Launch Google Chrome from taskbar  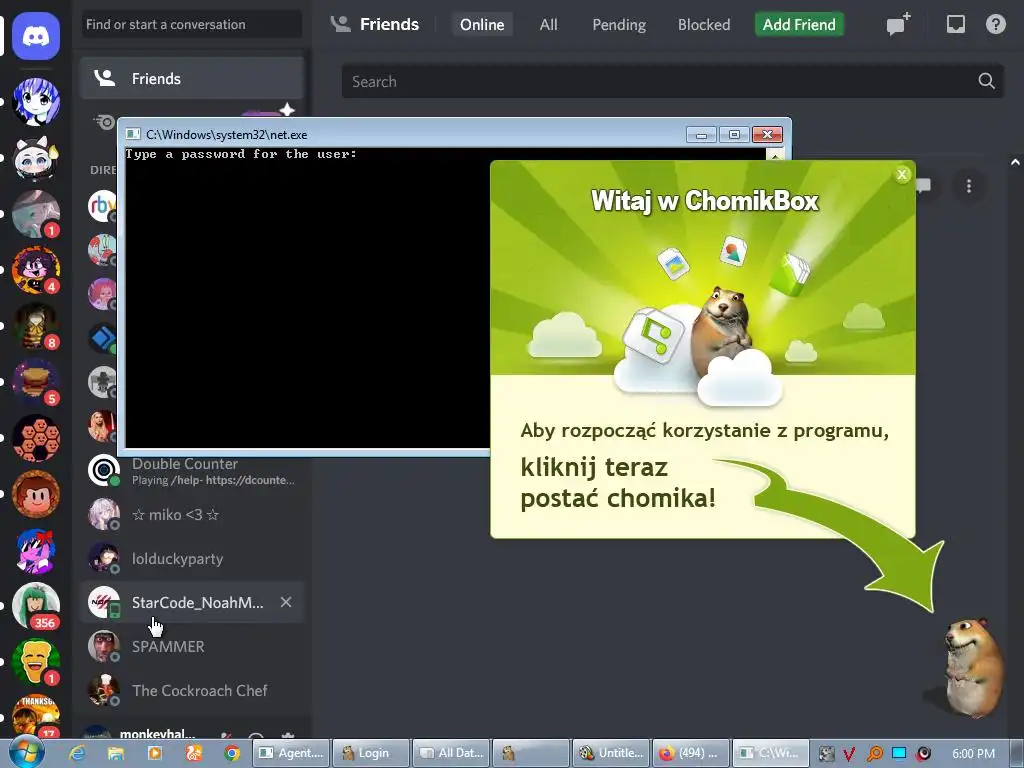(232, 753)
